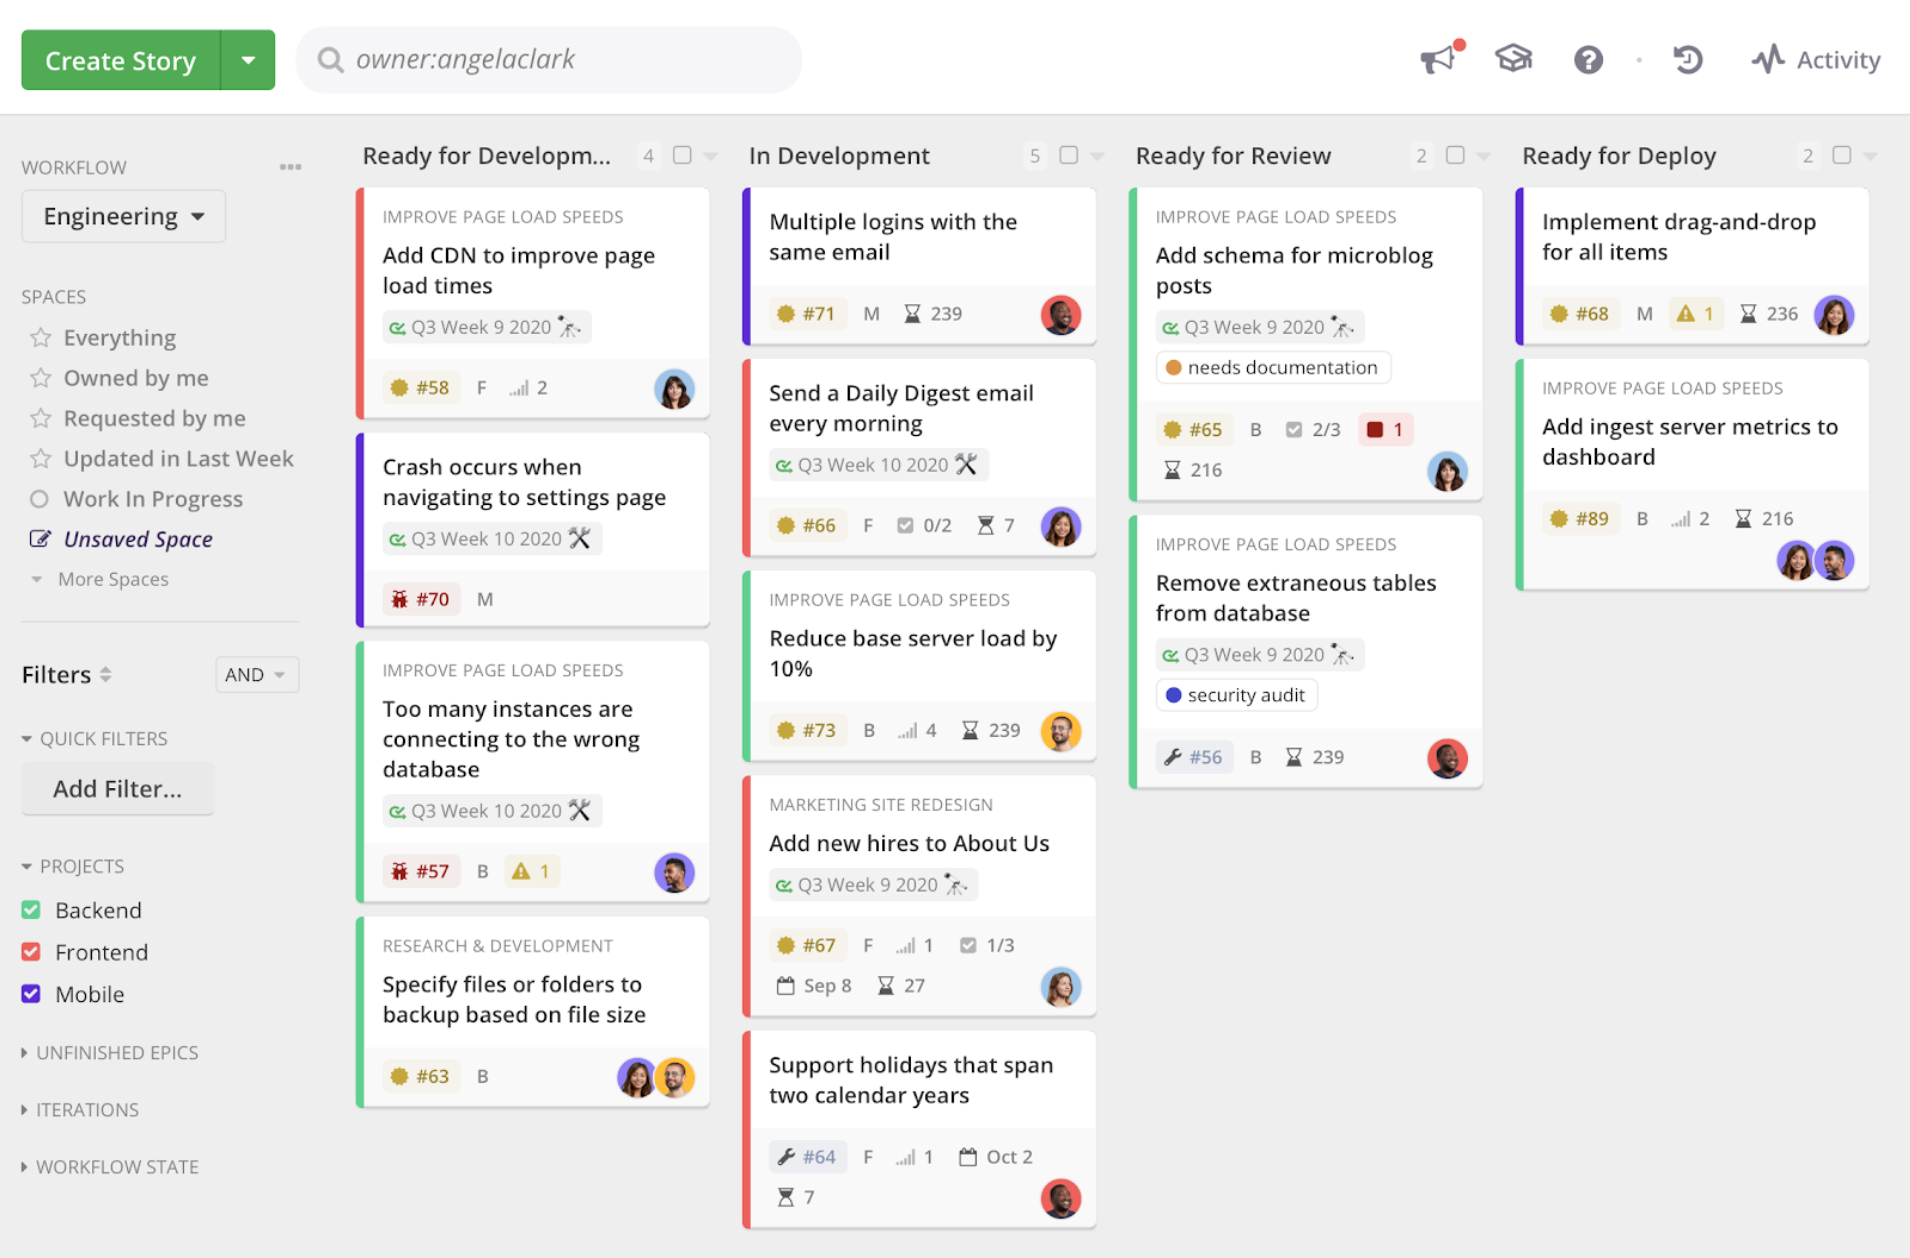
Task: Click the circle icon beside Work In Progress
Action: coord(39,499)
